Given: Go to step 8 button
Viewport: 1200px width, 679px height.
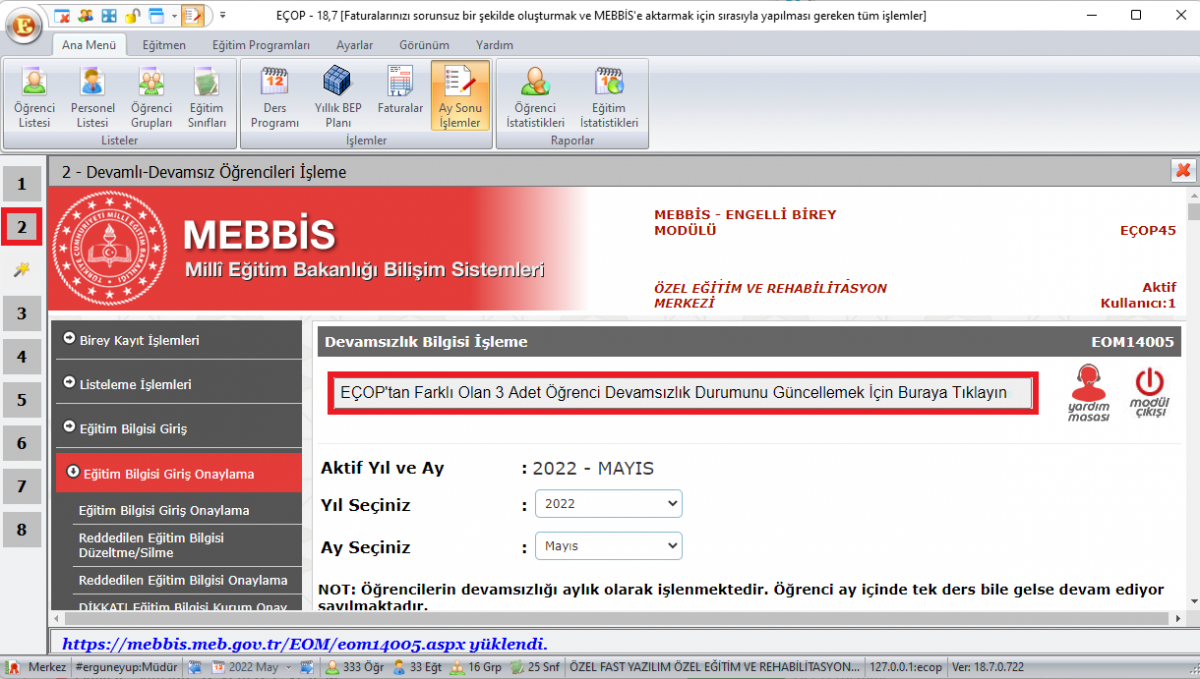Looking at the screenshot, I should 22,529.
